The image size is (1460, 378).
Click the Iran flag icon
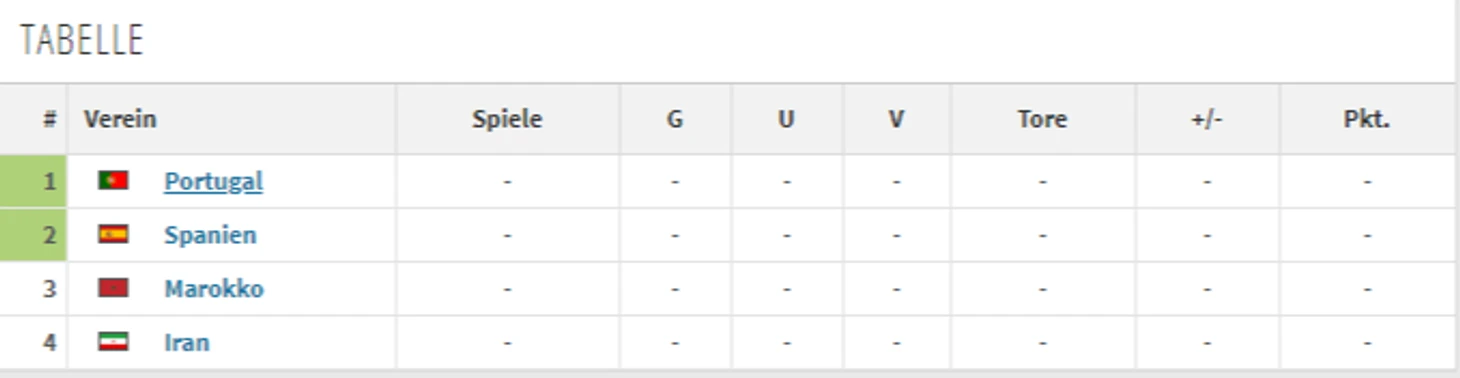coord(113,343)
